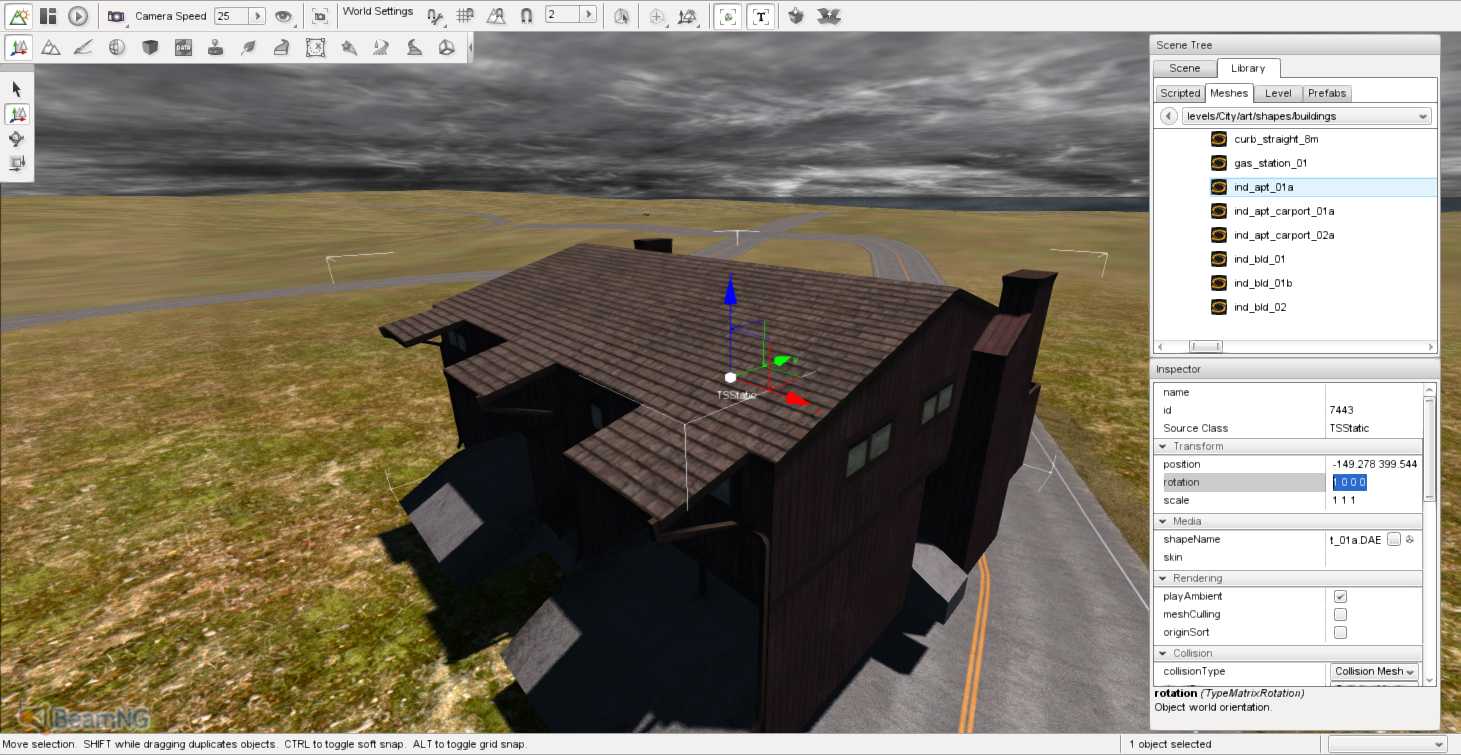Uncheck the playAmbient checkbox
Screen dimensions: 1461x755
pyautogui.click(x=1340, y=596)
